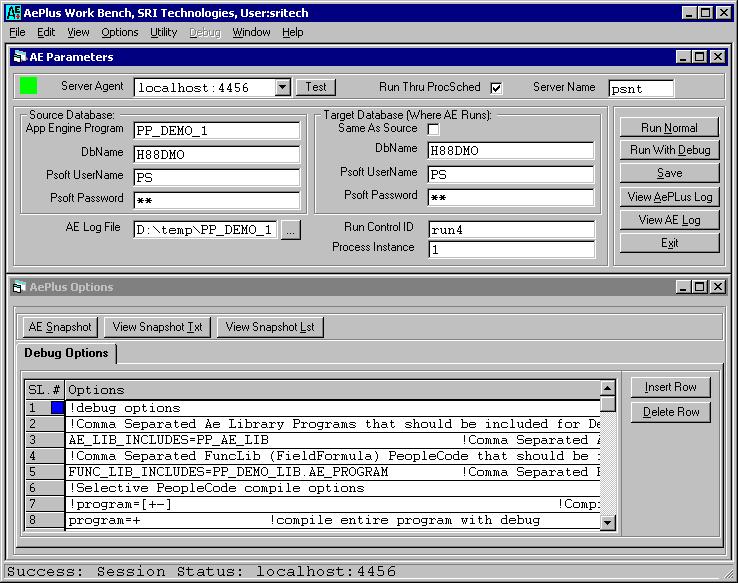Image resolution: width=738 pixels, height=583 pixels.
Task: Click the AePlus Options window icon
Action: pyautogui.click(x=18, y=287)
